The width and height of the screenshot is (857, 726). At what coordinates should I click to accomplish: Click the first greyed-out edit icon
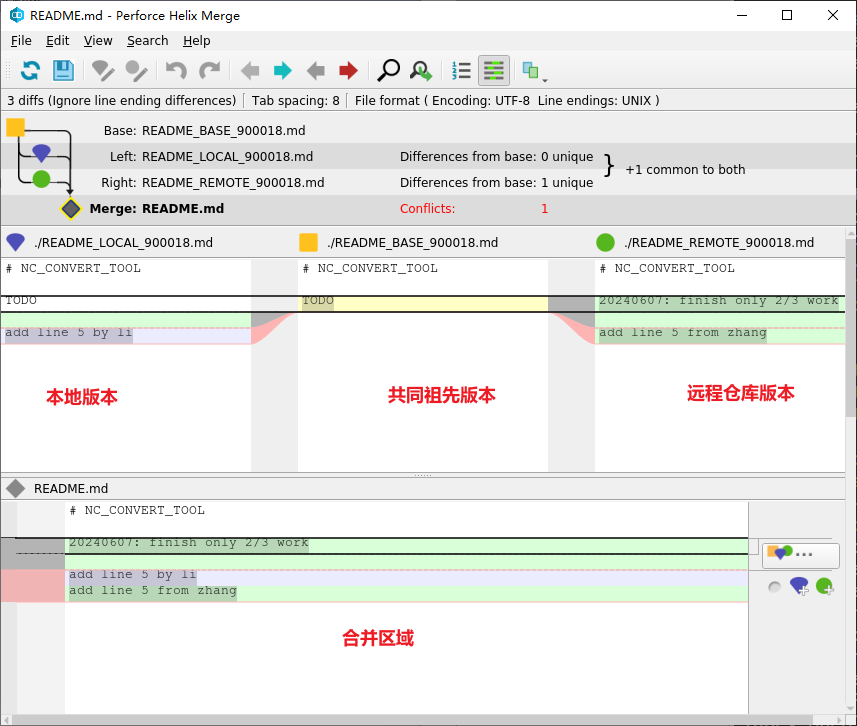(x=103, y=71)
